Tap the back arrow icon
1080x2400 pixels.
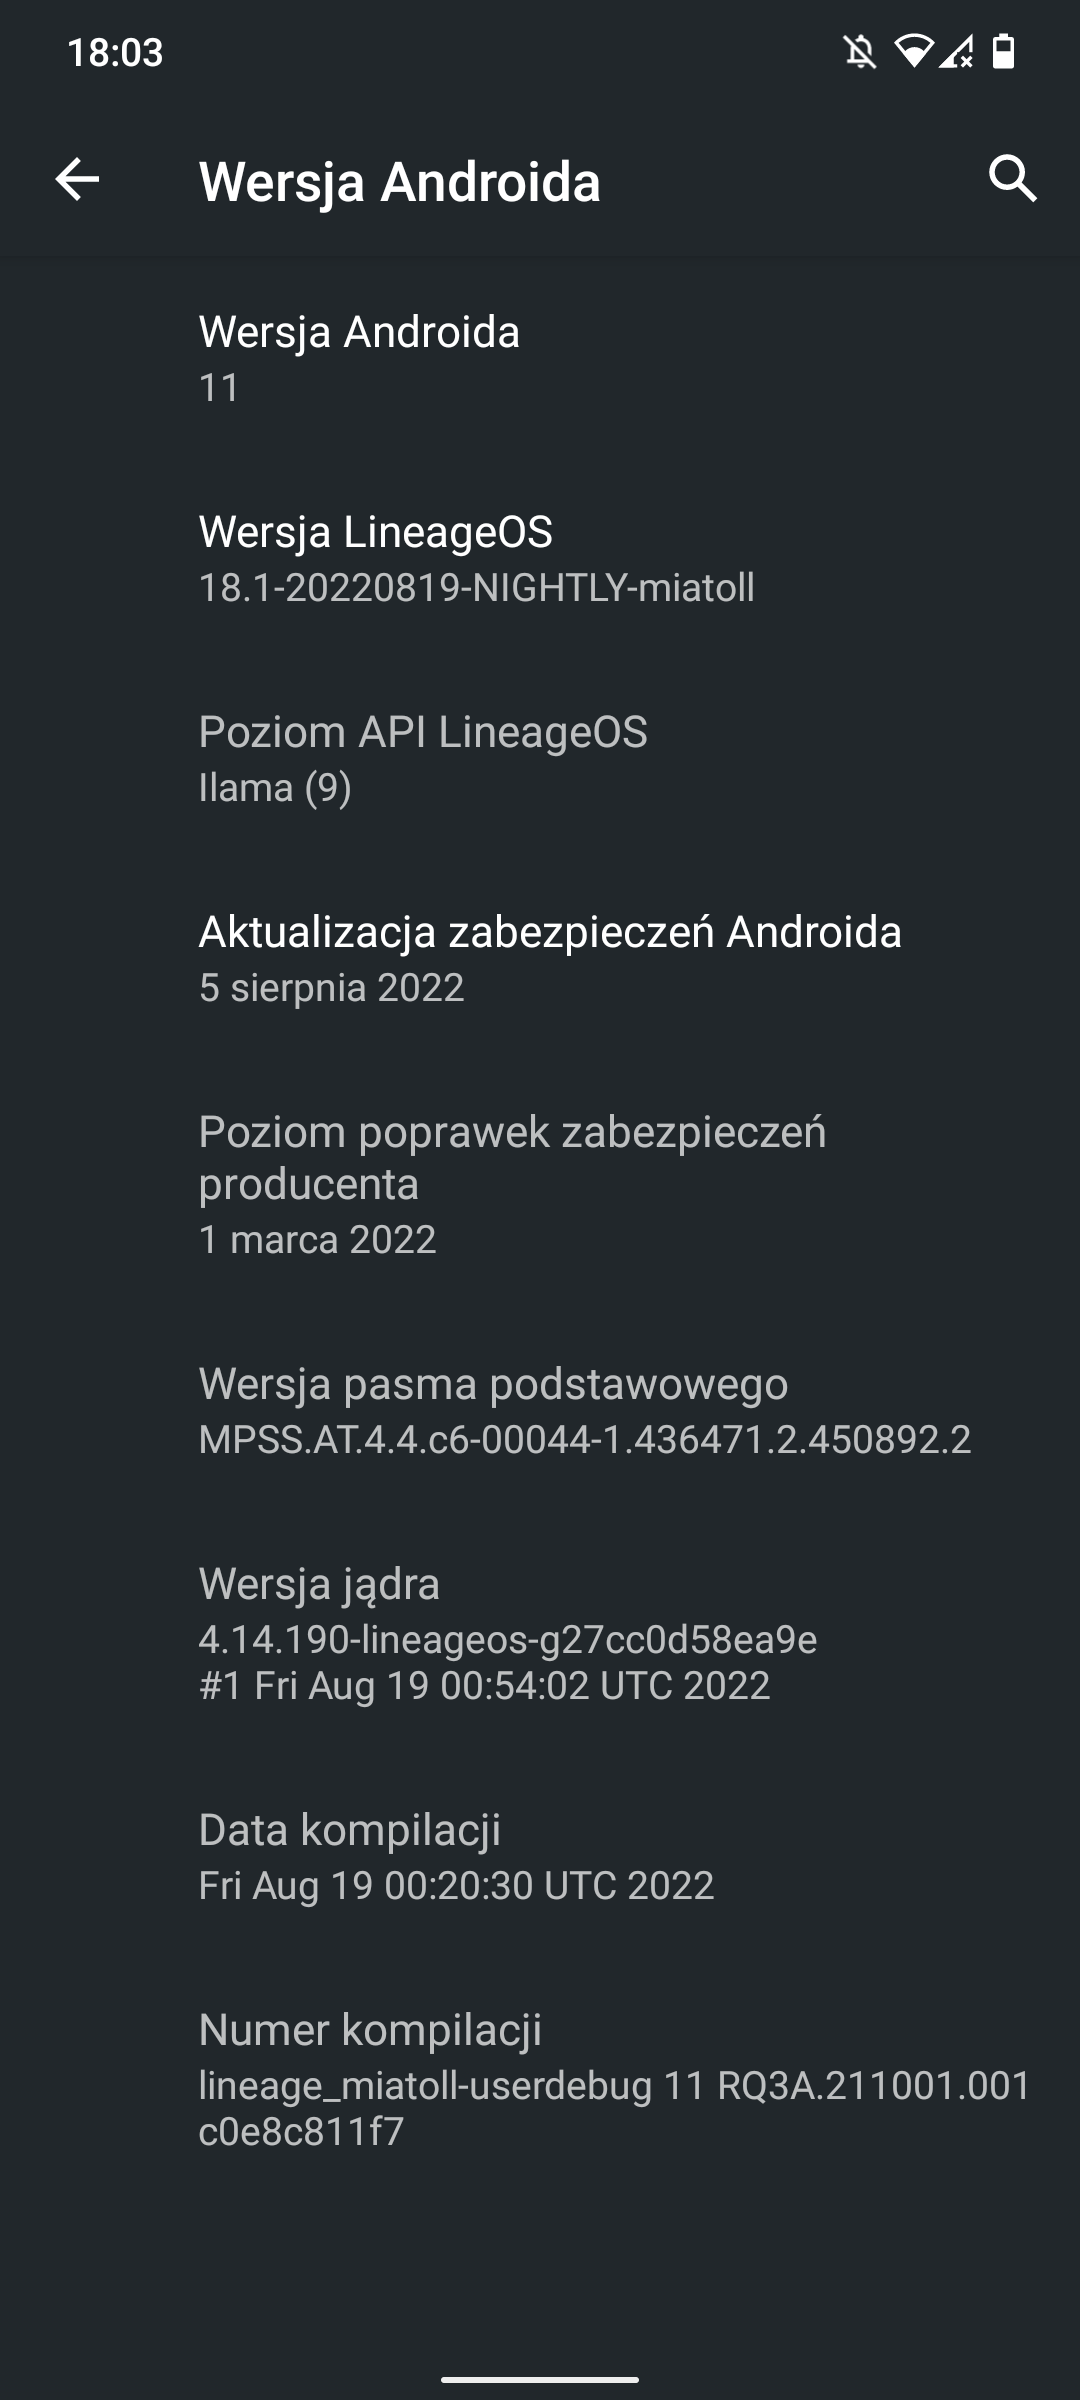(x=77, y=180)
